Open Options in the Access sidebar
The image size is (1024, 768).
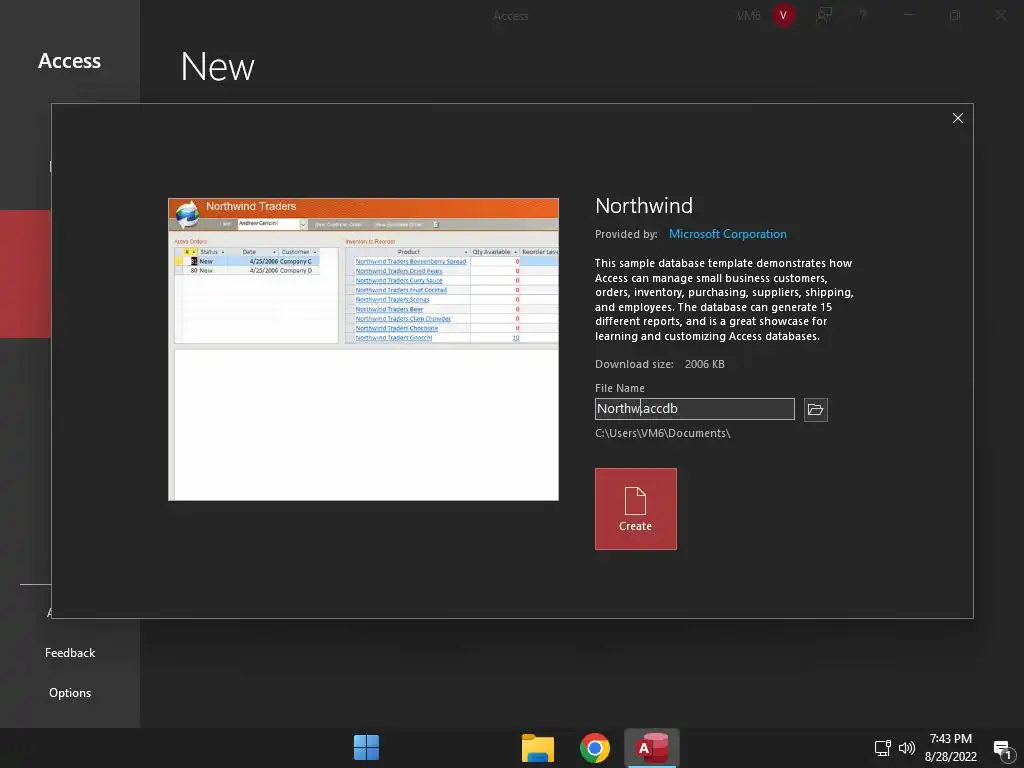click(x=70, y=693)
